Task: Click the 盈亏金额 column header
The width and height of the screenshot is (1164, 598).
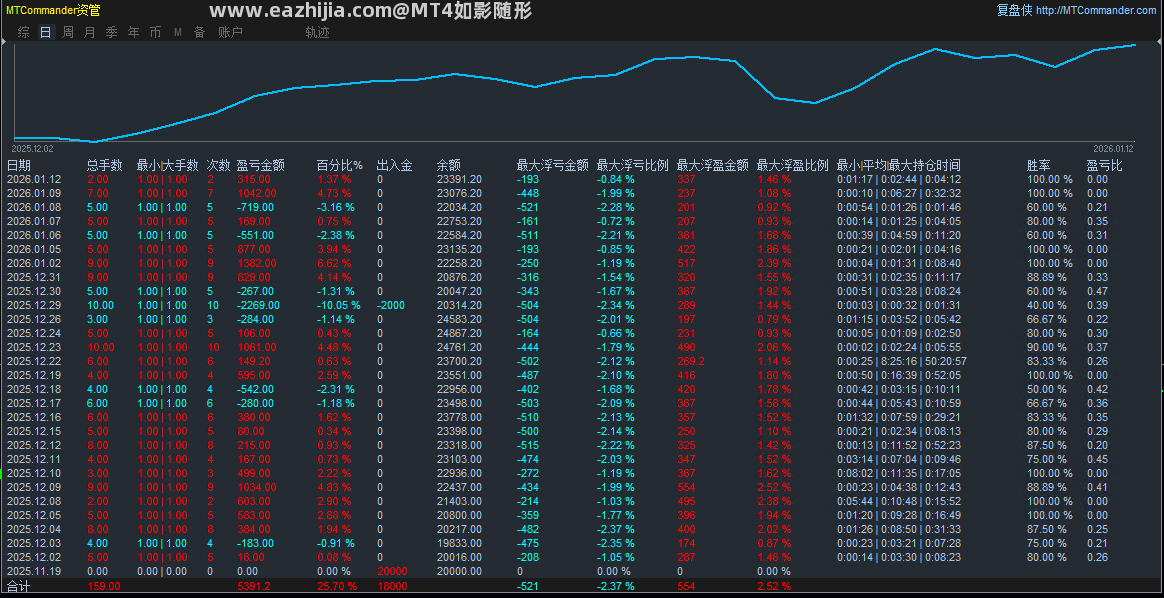Action: tap(261, 165)
